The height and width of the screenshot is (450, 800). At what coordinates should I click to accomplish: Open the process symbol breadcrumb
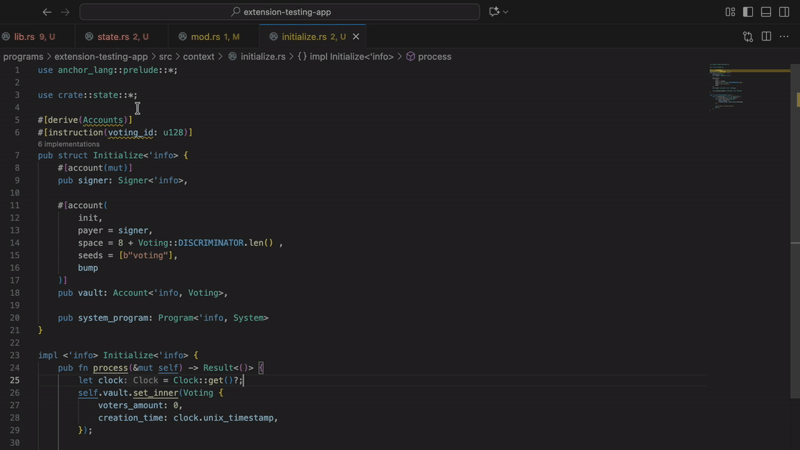pyautogui.click(x=434, y=57)
